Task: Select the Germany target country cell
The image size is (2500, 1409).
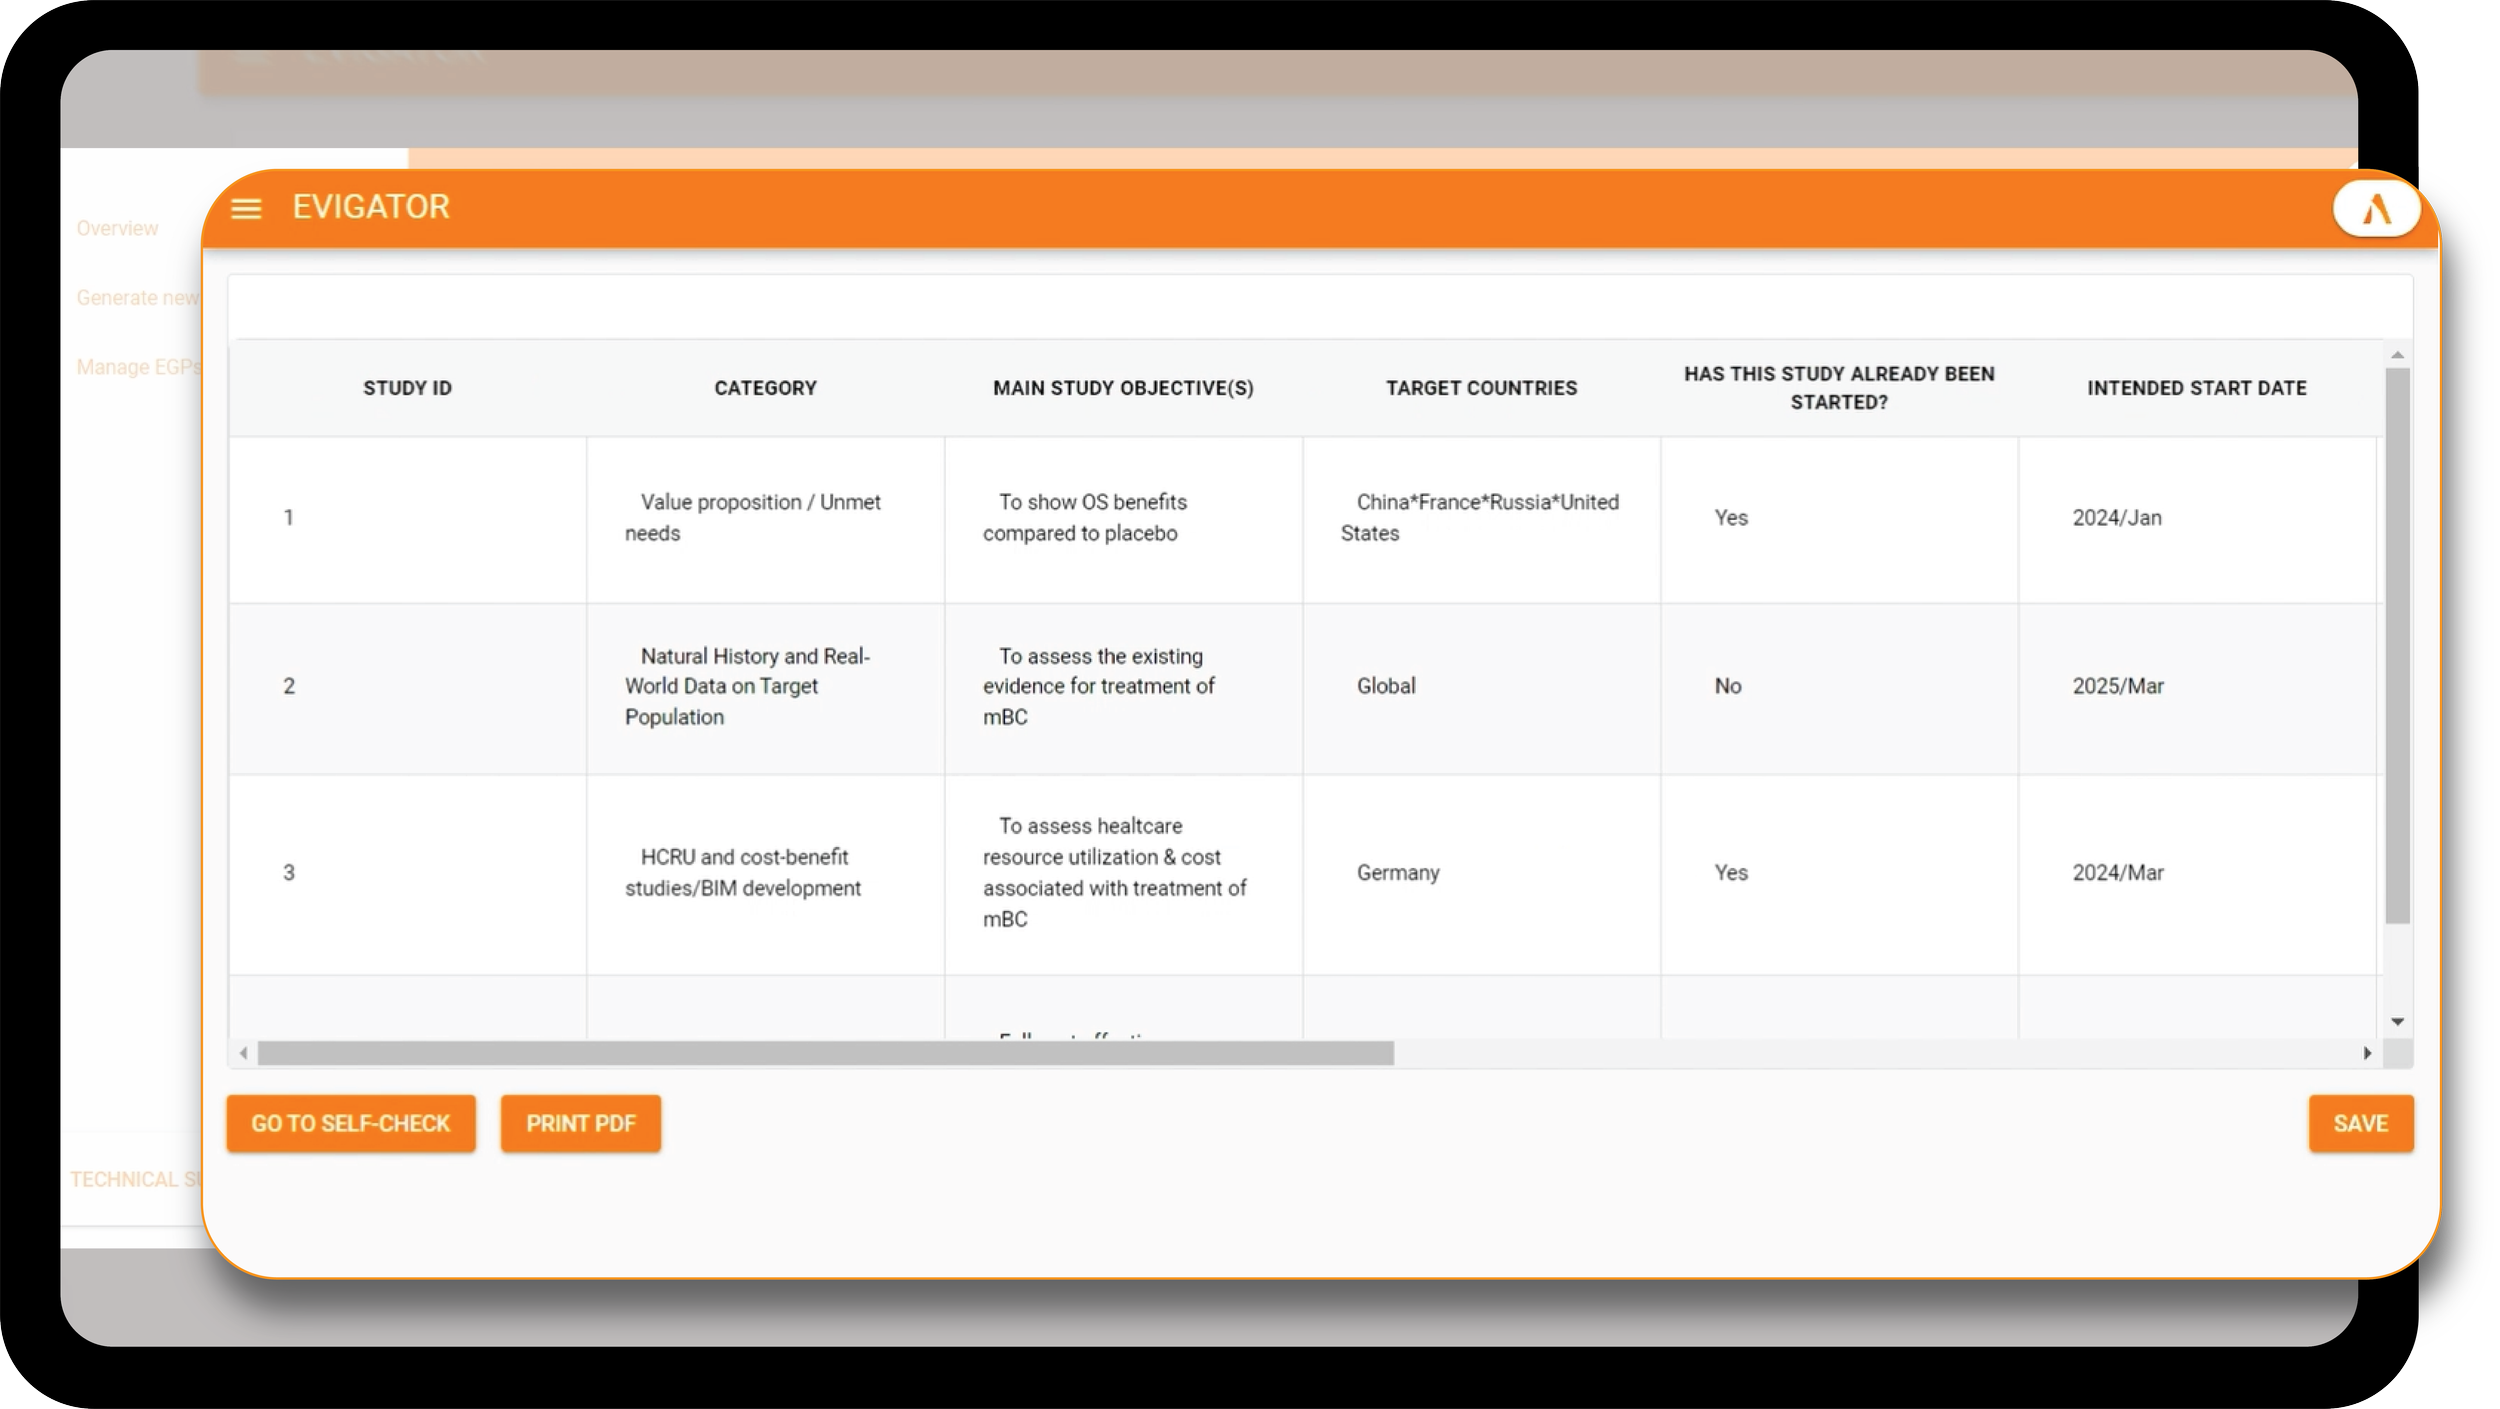Action: coord(1397,872)
